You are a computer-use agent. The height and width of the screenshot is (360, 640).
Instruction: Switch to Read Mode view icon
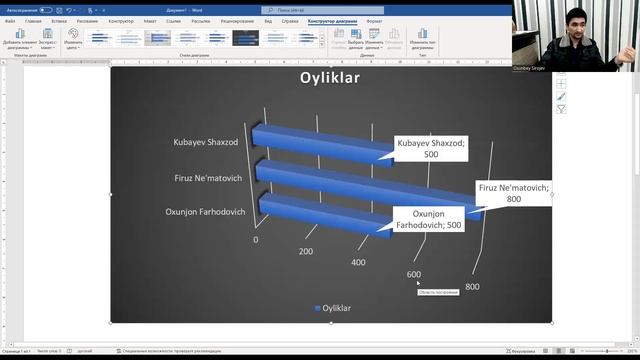[546, 351]
